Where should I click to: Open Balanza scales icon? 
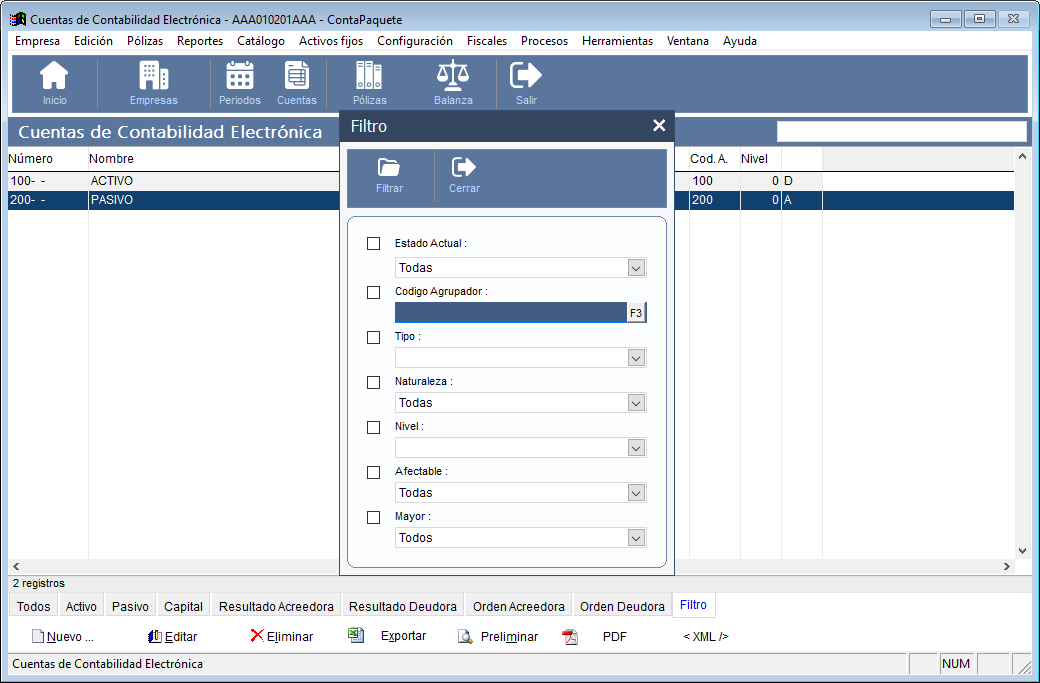tap(453, 75)
